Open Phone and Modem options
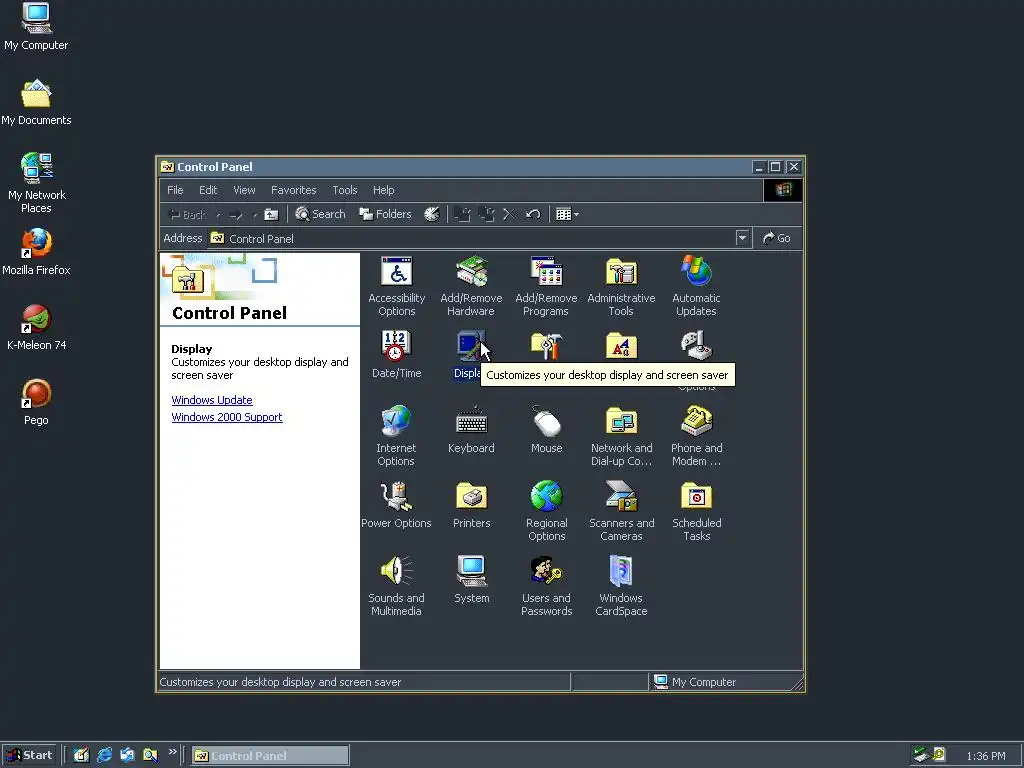 coord(696,436)
